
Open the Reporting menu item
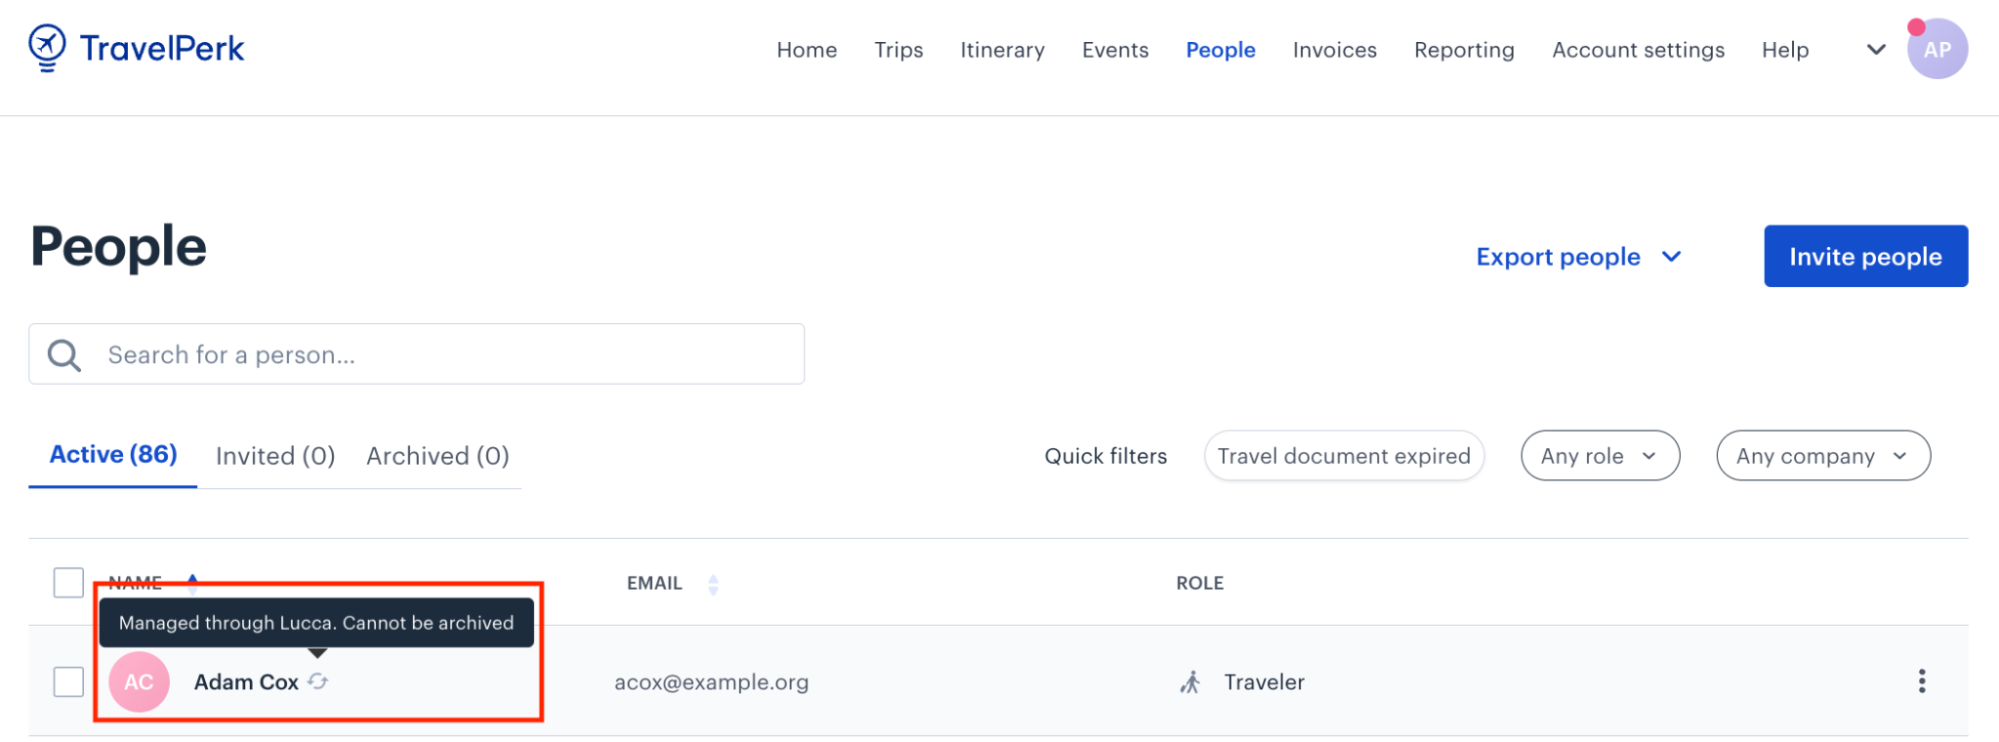(1464, 50)
